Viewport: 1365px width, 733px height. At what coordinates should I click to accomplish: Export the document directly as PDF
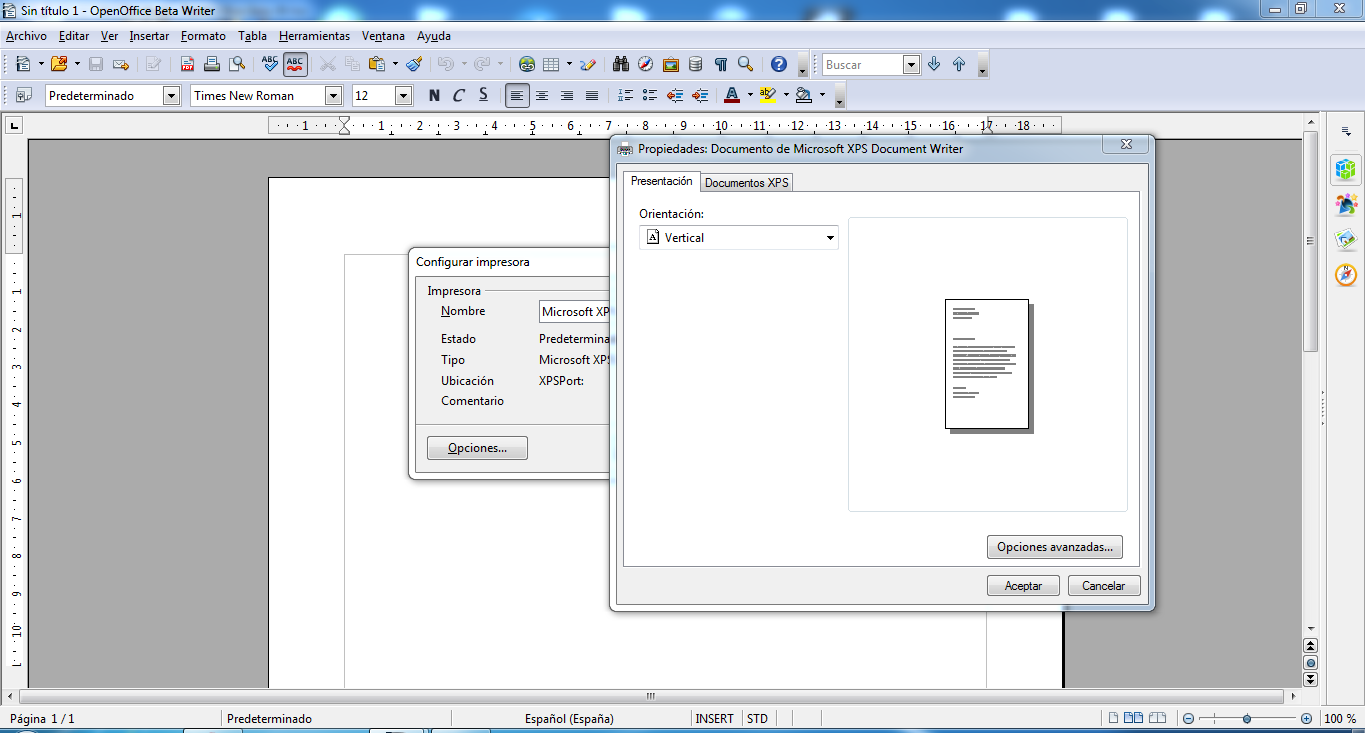coord(187,63)
